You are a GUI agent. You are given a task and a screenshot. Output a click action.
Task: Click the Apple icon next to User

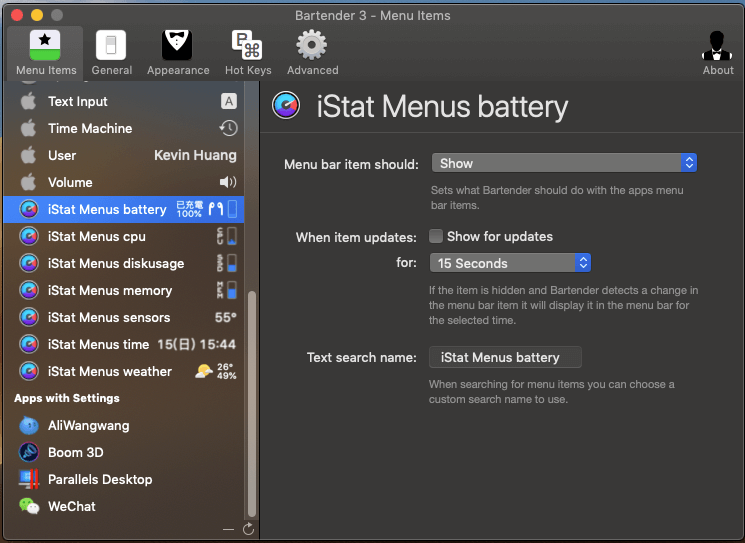pyautogui.click(x=29, y=155)
